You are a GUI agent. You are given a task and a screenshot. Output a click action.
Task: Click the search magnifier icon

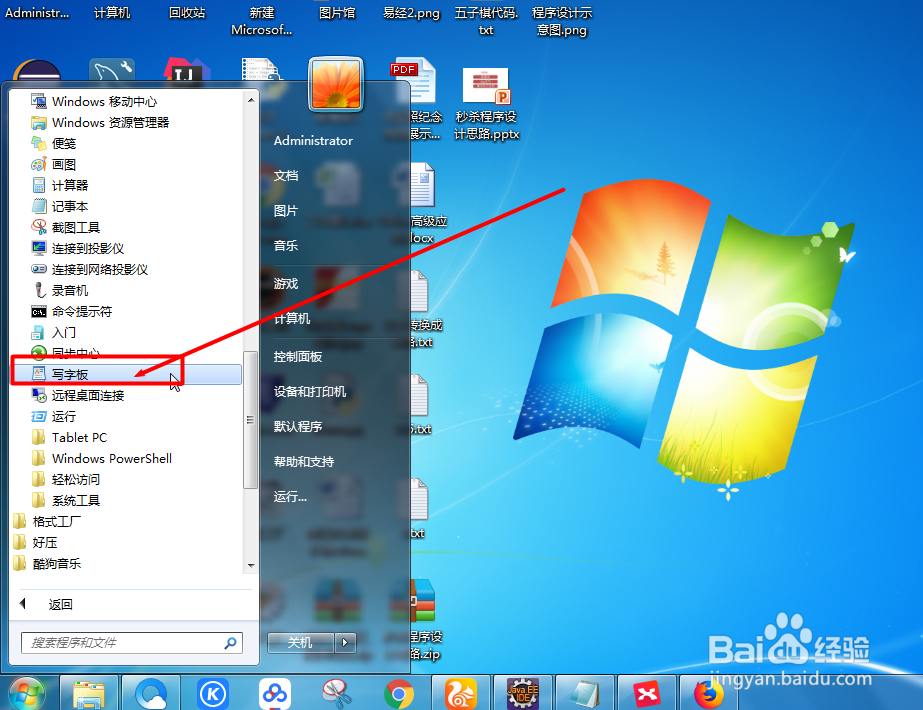[230, 643]
